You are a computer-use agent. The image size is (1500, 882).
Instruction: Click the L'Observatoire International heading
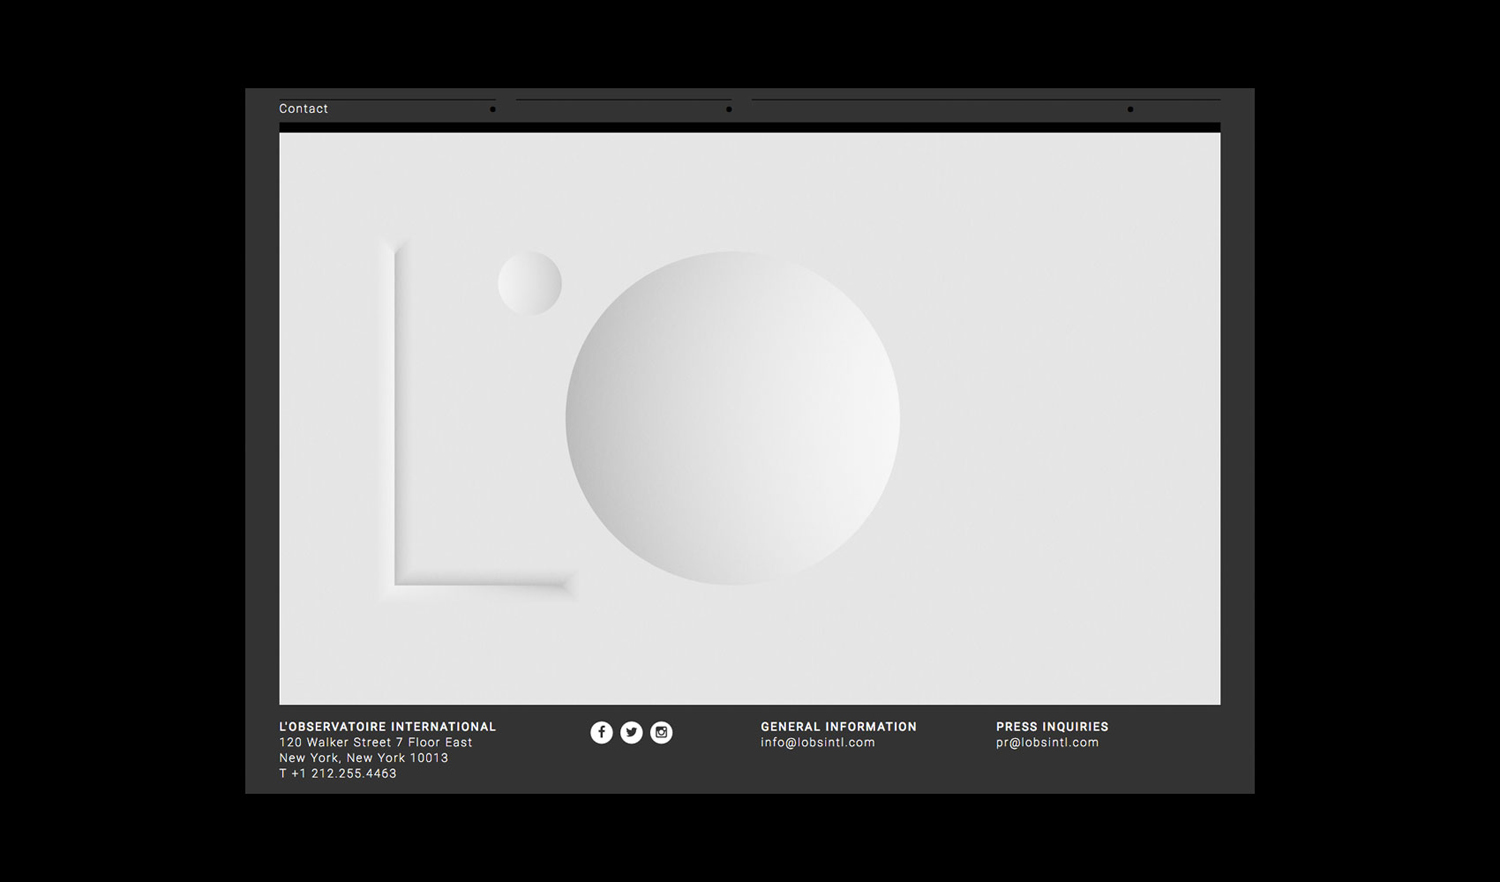point(388,727)
